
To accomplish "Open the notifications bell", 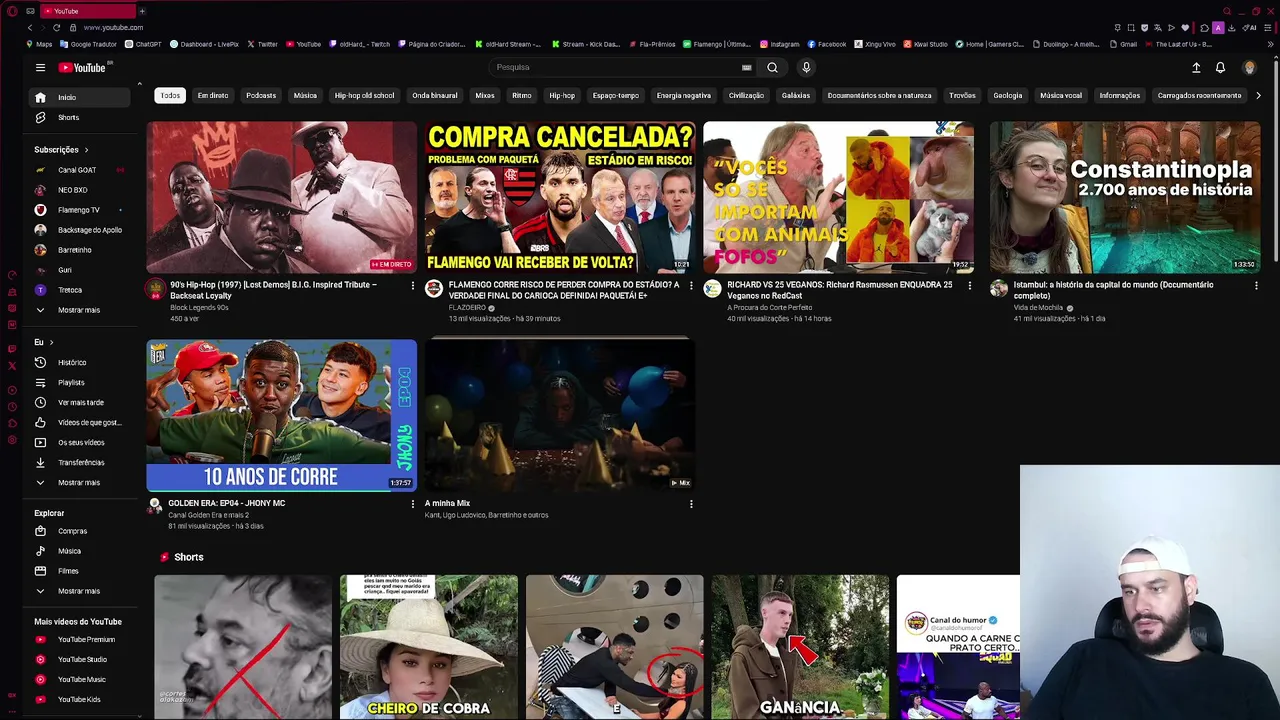I will coord(1220,67).
